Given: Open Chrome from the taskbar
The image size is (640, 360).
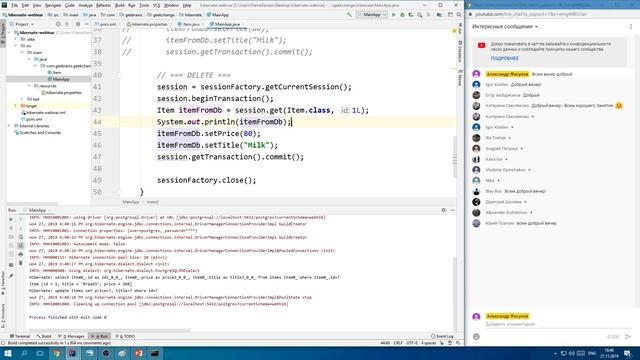Looking at the screenshot, I should tap(56, 353).
